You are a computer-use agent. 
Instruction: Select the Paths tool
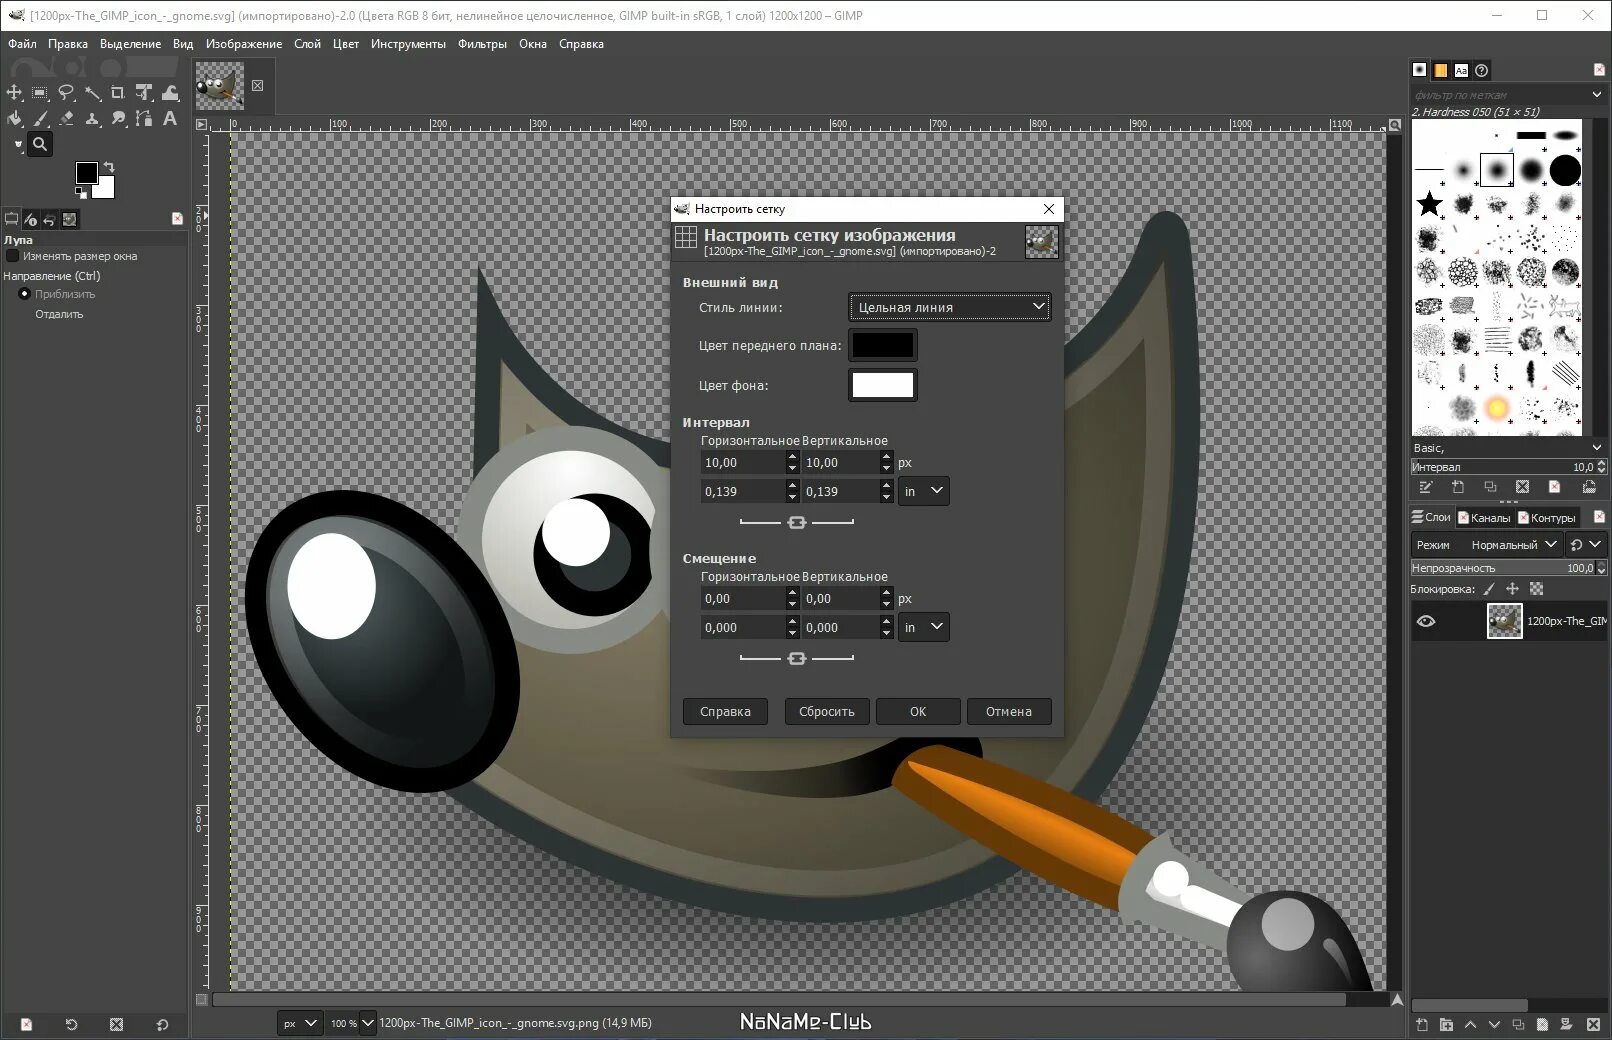coord(144,119)
